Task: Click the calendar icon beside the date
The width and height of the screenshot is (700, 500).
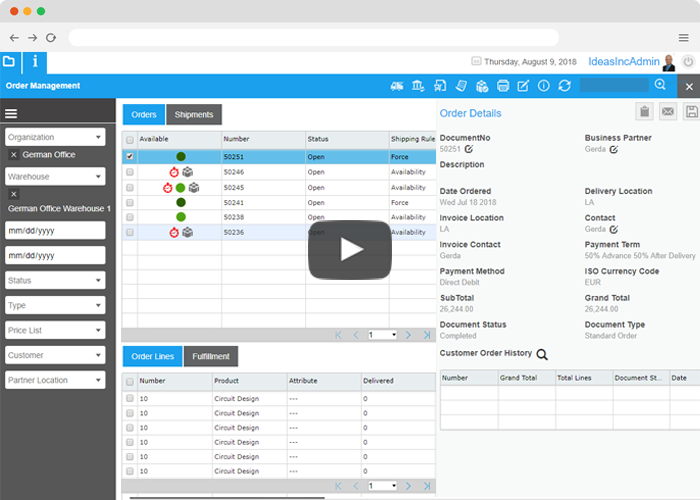Action: [x=476, y=61]
